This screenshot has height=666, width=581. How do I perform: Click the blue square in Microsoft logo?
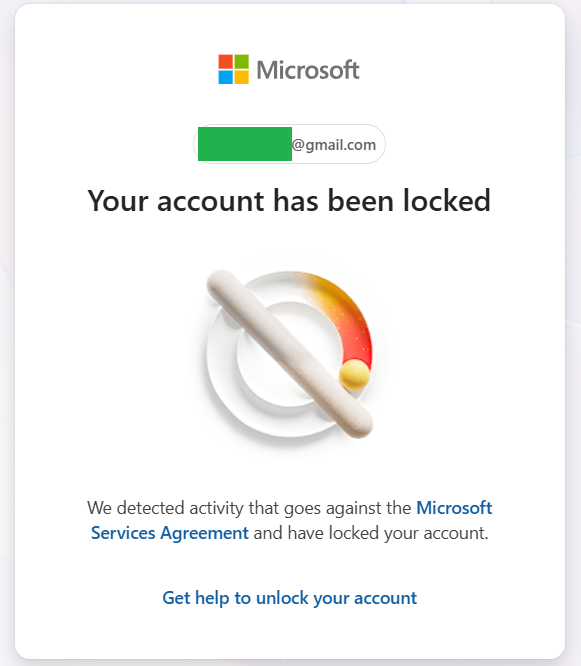(x=226, y=77)
